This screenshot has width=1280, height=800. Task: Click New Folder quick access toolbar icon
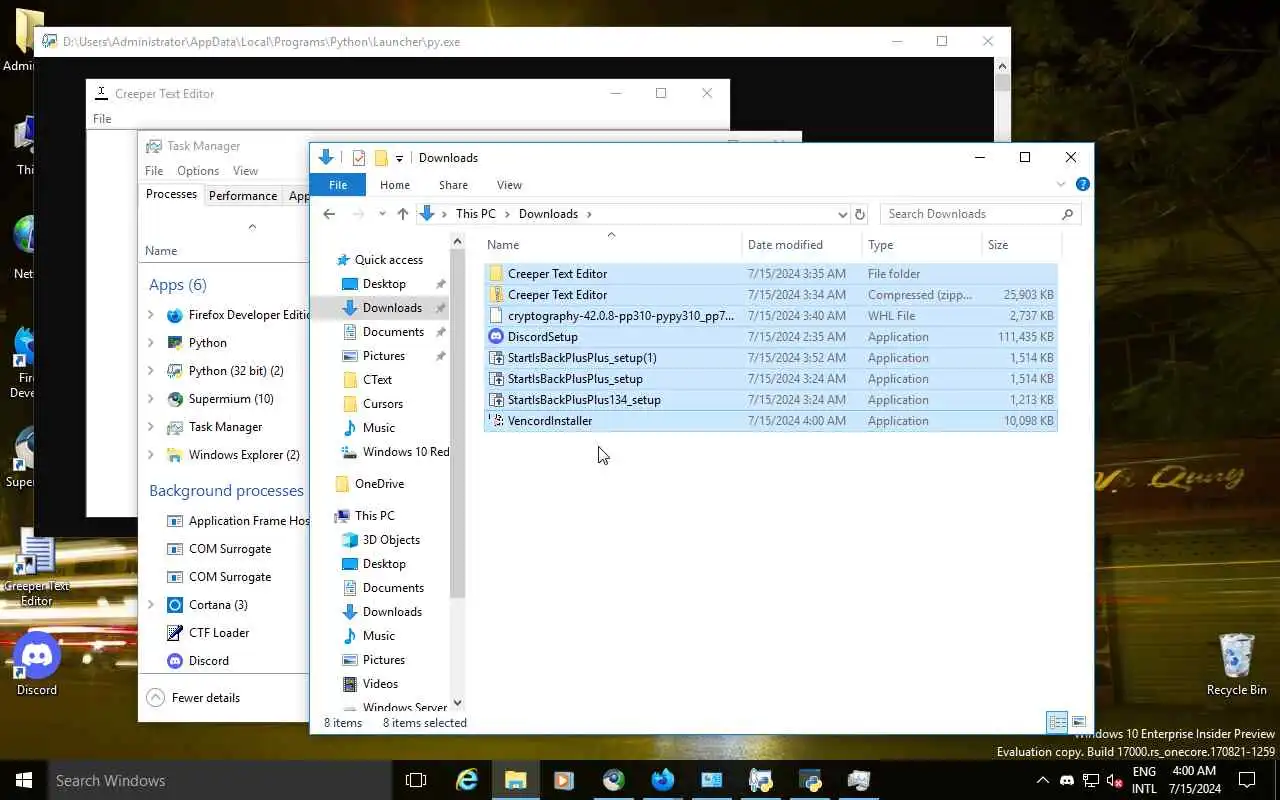[381, 158]
